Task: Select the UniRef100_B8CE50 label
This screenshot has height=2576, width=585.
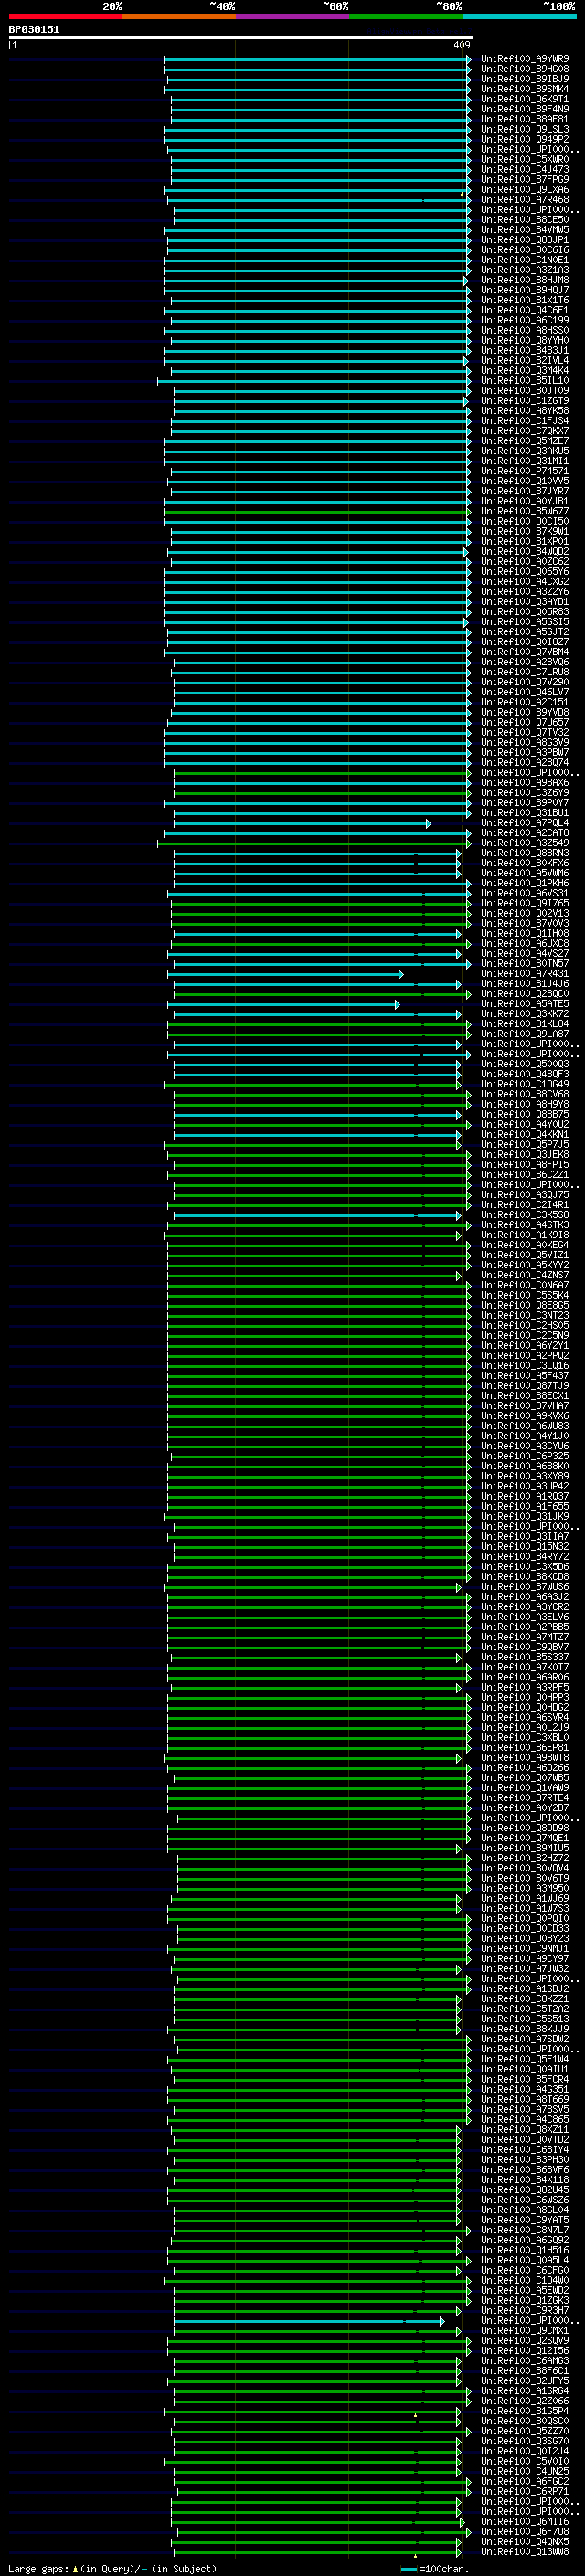Action: coord(524,220)
